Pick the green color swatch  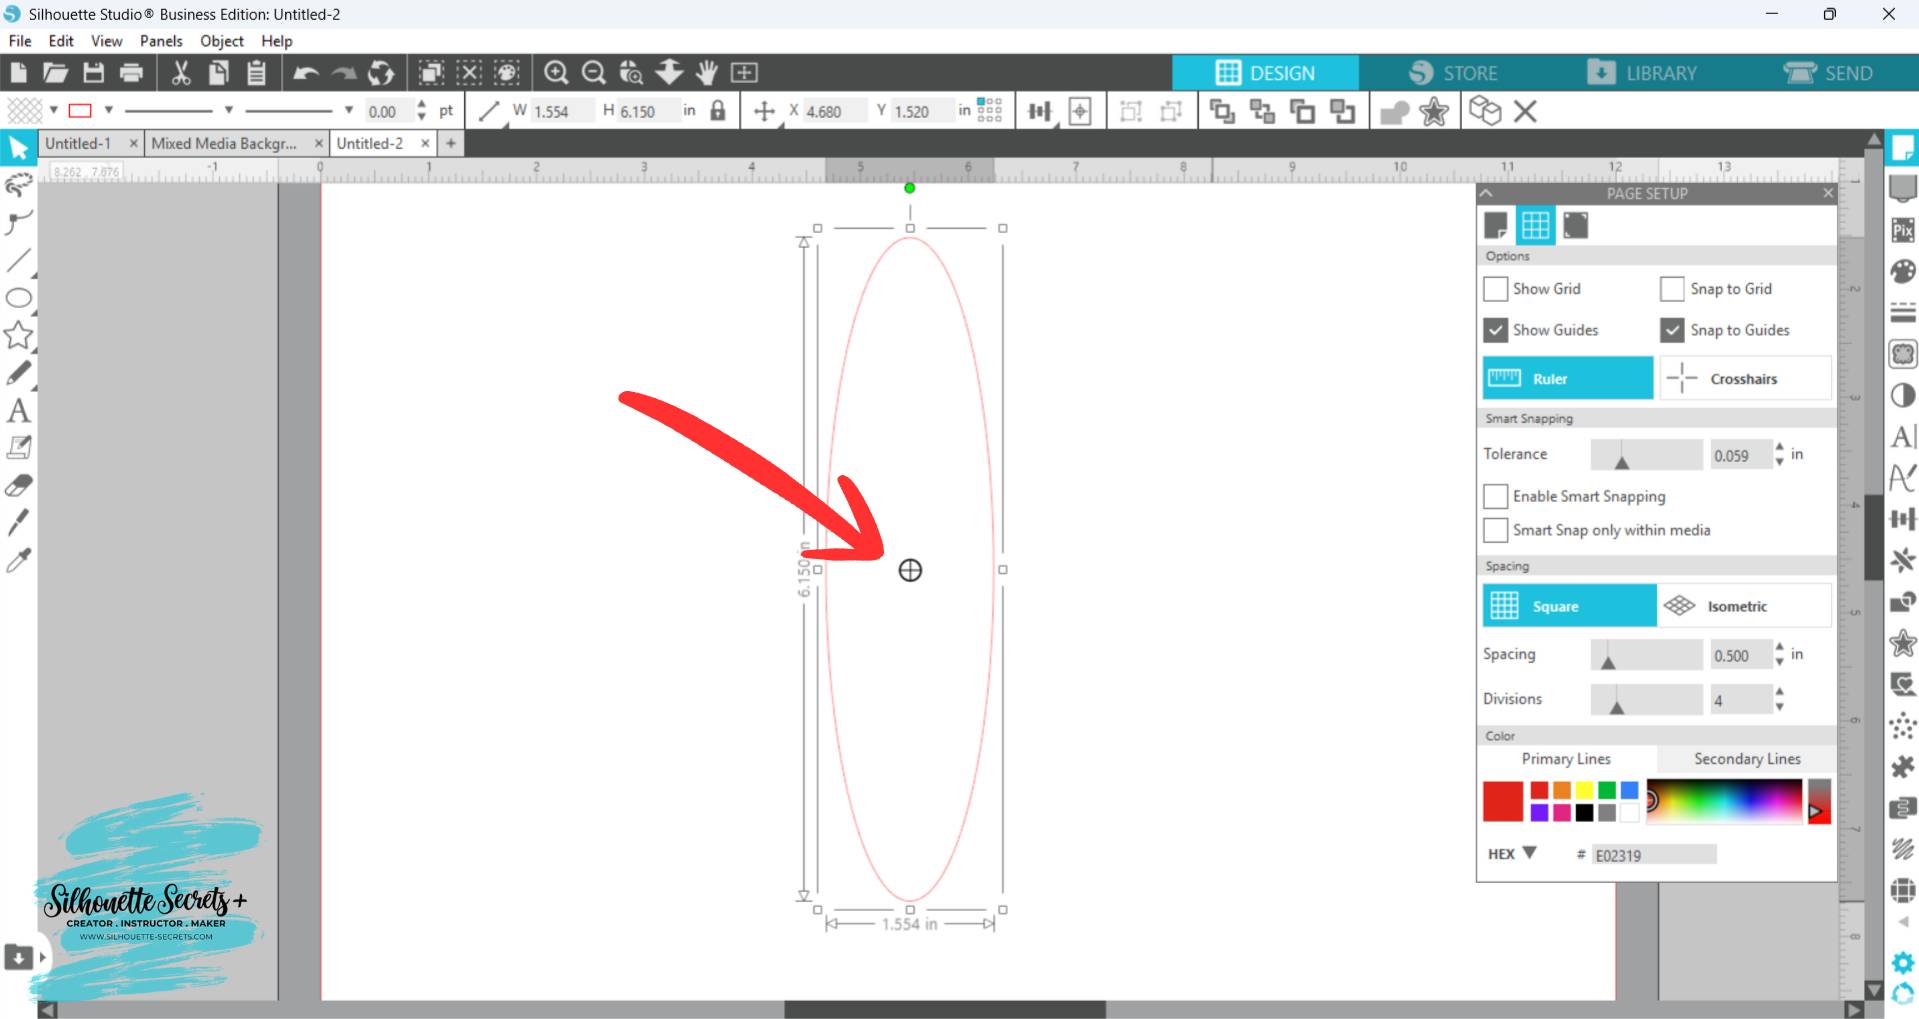point(1606,791)
